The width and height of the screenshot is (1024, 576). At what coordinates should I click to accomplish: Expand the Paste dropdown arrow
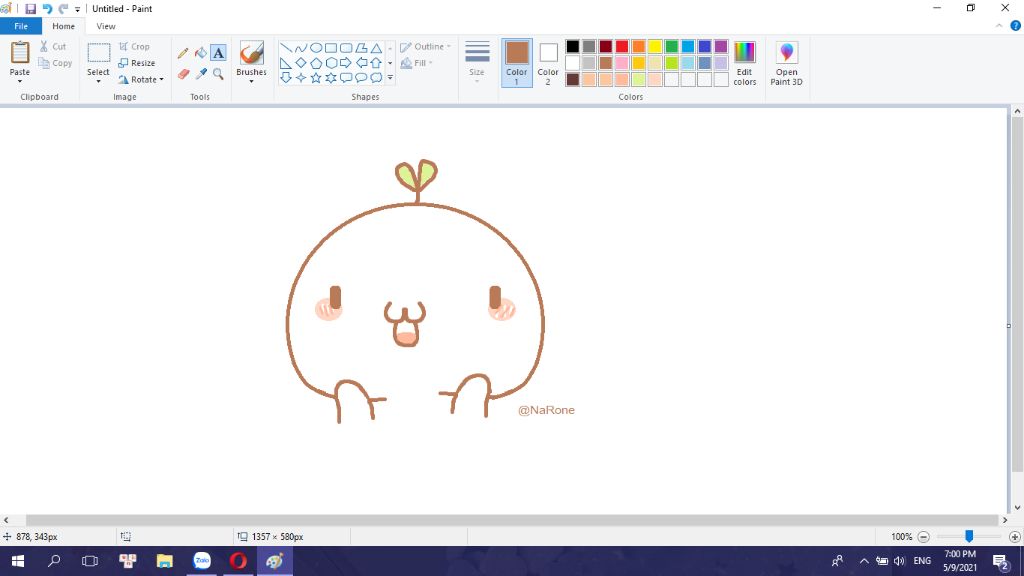coord(20,81)
